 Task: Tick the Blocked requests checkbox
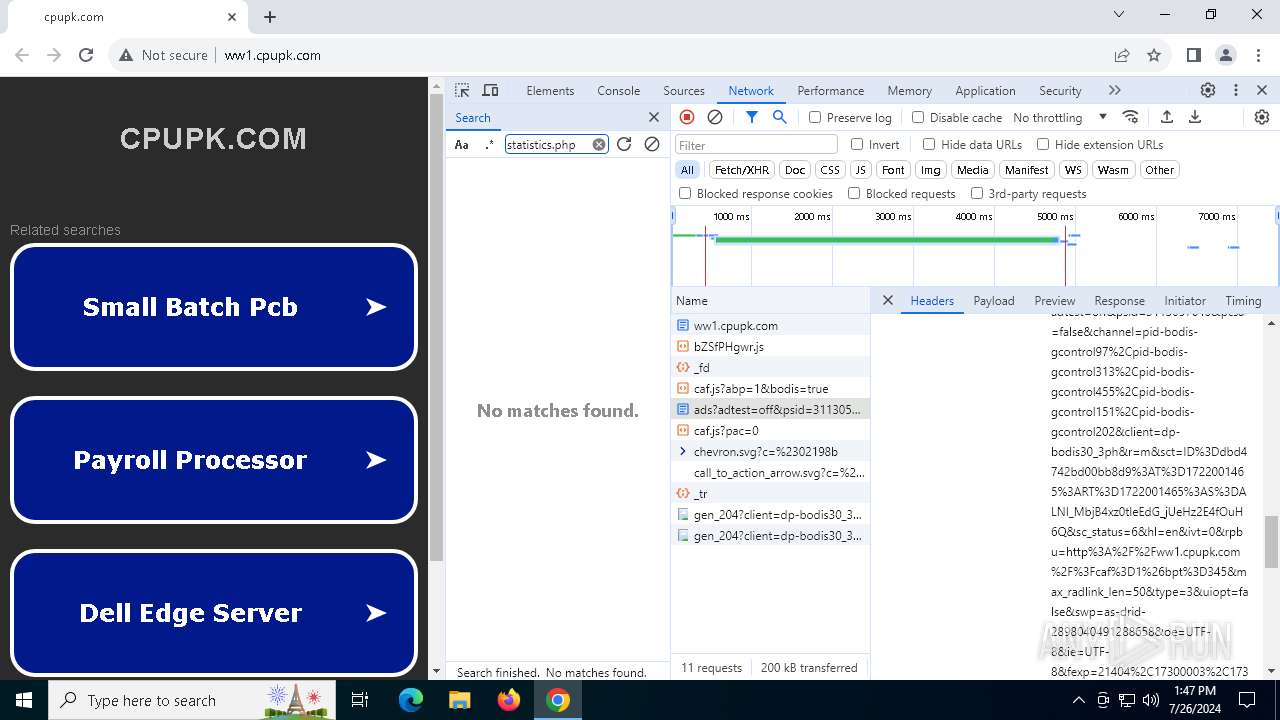coord(854,193)
